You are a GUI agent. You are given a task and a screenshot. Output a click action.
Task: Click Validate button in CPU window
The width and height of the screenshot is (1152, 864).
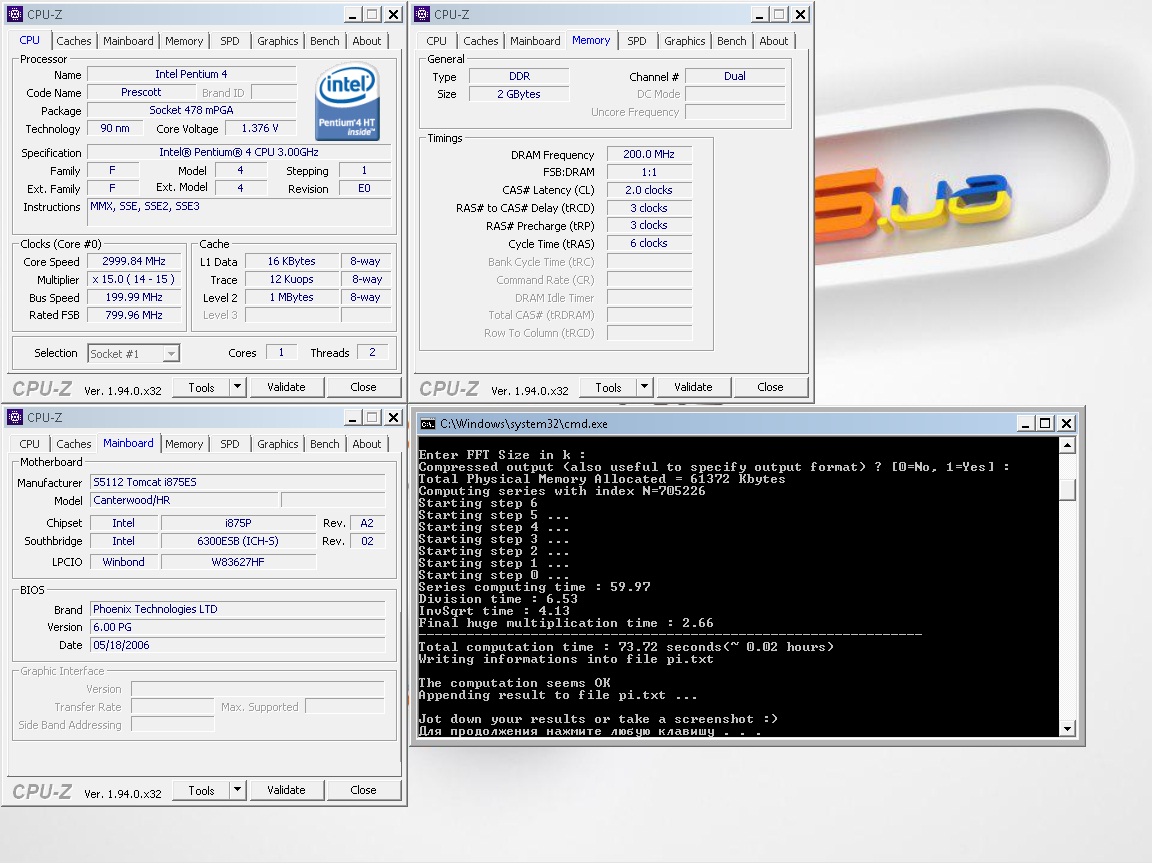pyautogui.click(x=286, y=387)
